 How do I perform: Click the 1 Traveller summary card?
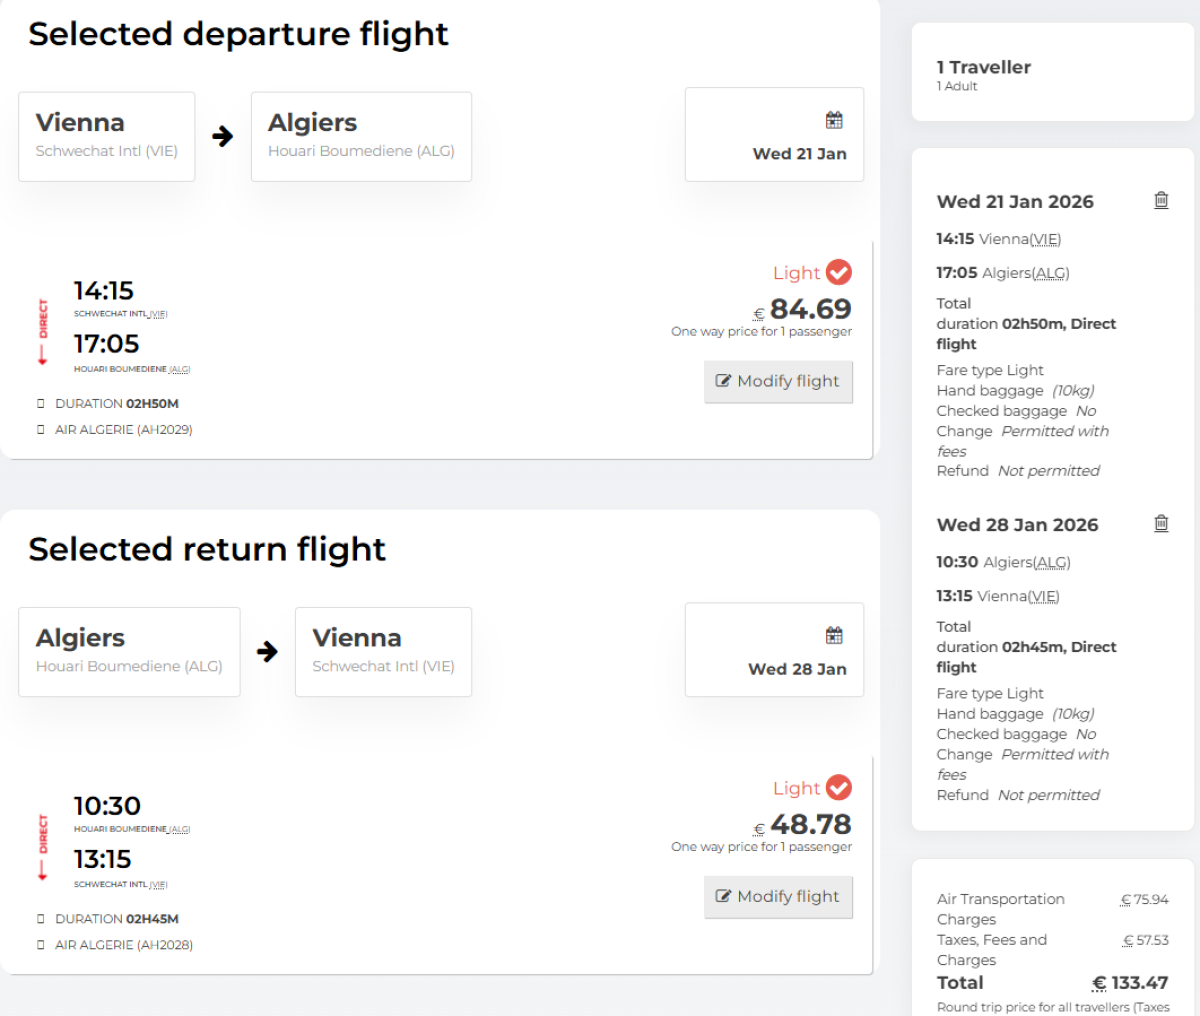pos(1052,74)
